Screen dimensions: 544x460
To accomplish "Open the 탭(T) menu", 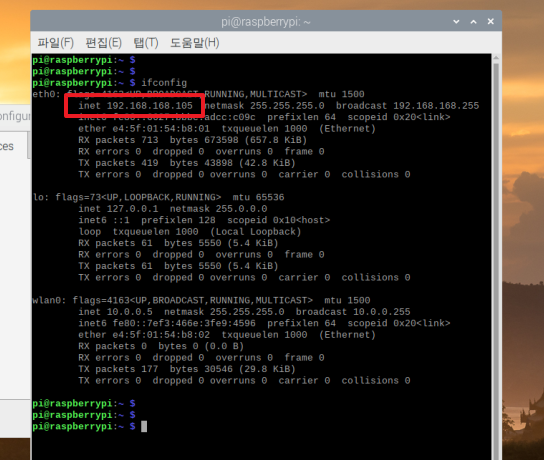I will click(146, 43).
